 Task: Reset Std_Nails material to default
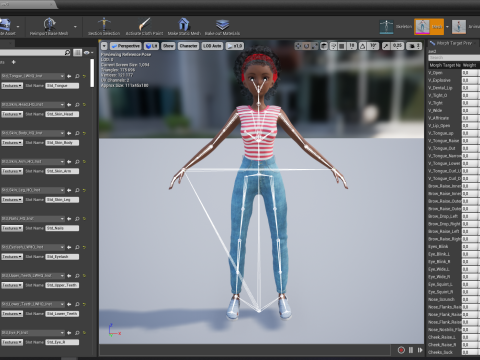84,219
